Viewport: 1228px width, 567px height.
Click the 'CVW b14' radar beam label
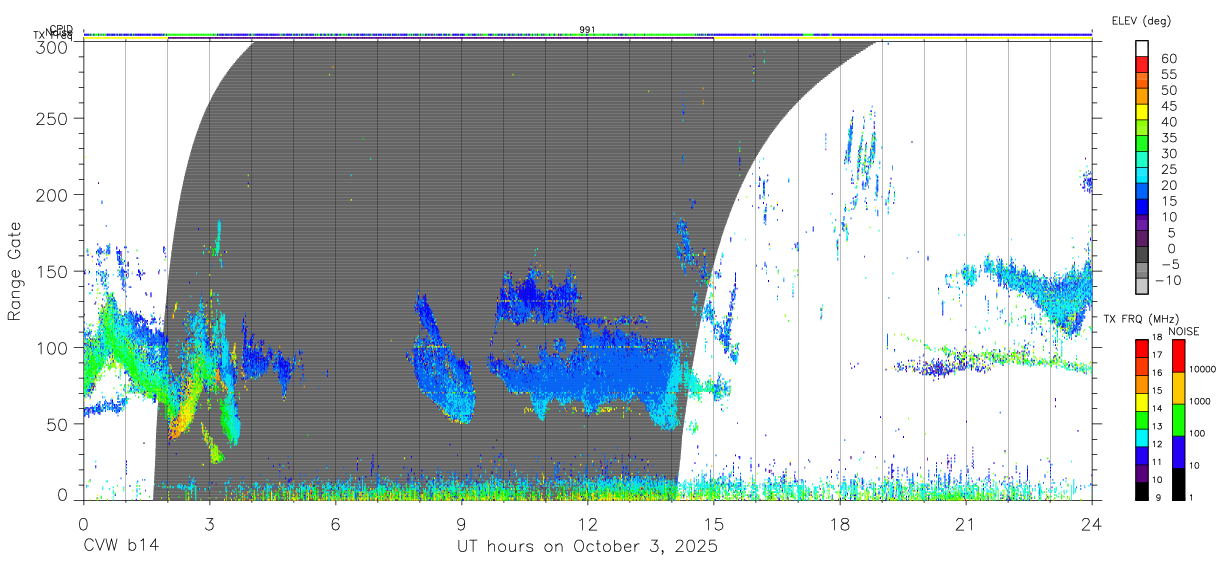(120, 546)
